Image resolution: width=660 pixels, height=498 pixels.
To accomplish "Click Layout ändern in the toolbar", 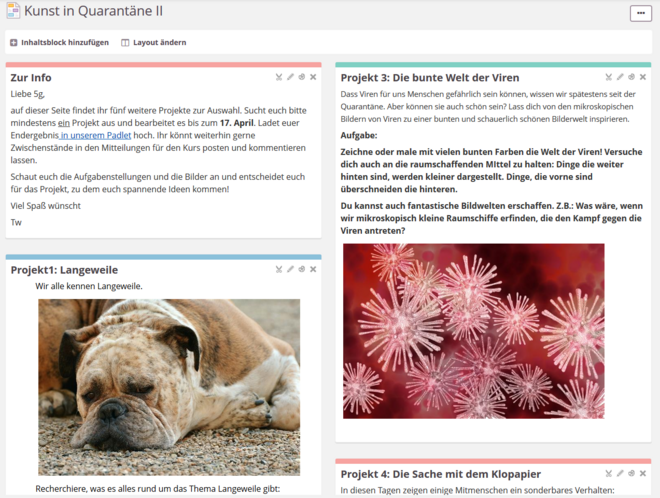I will point(152,43).
